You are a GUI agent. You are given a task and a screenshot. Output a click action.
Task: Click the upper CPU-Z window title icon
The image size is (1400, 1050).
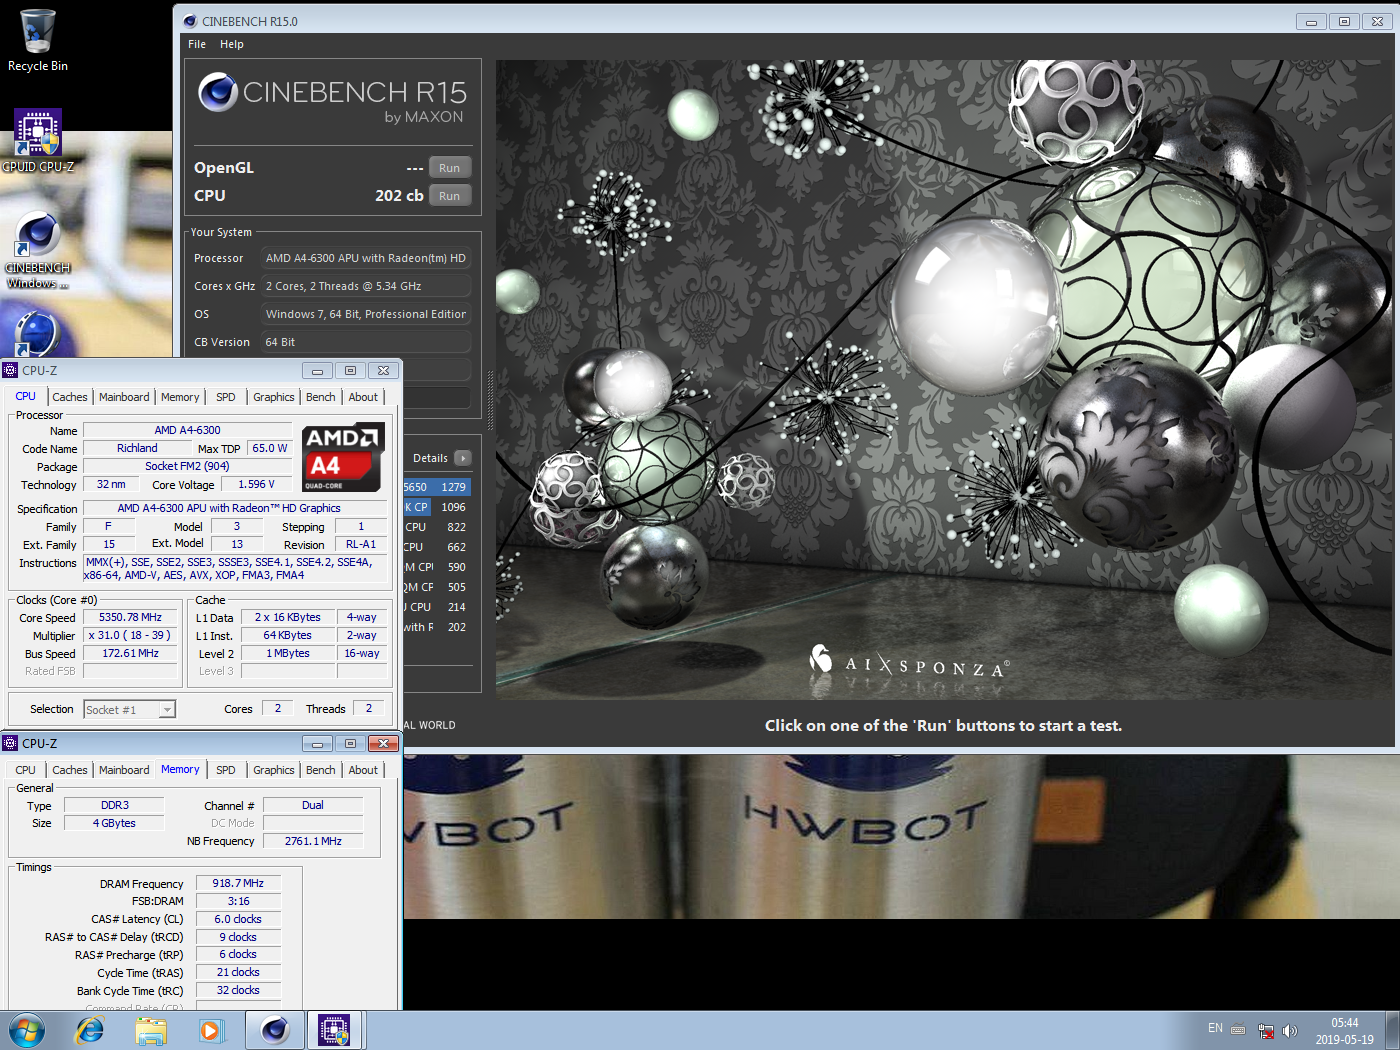tap(10, 370)
